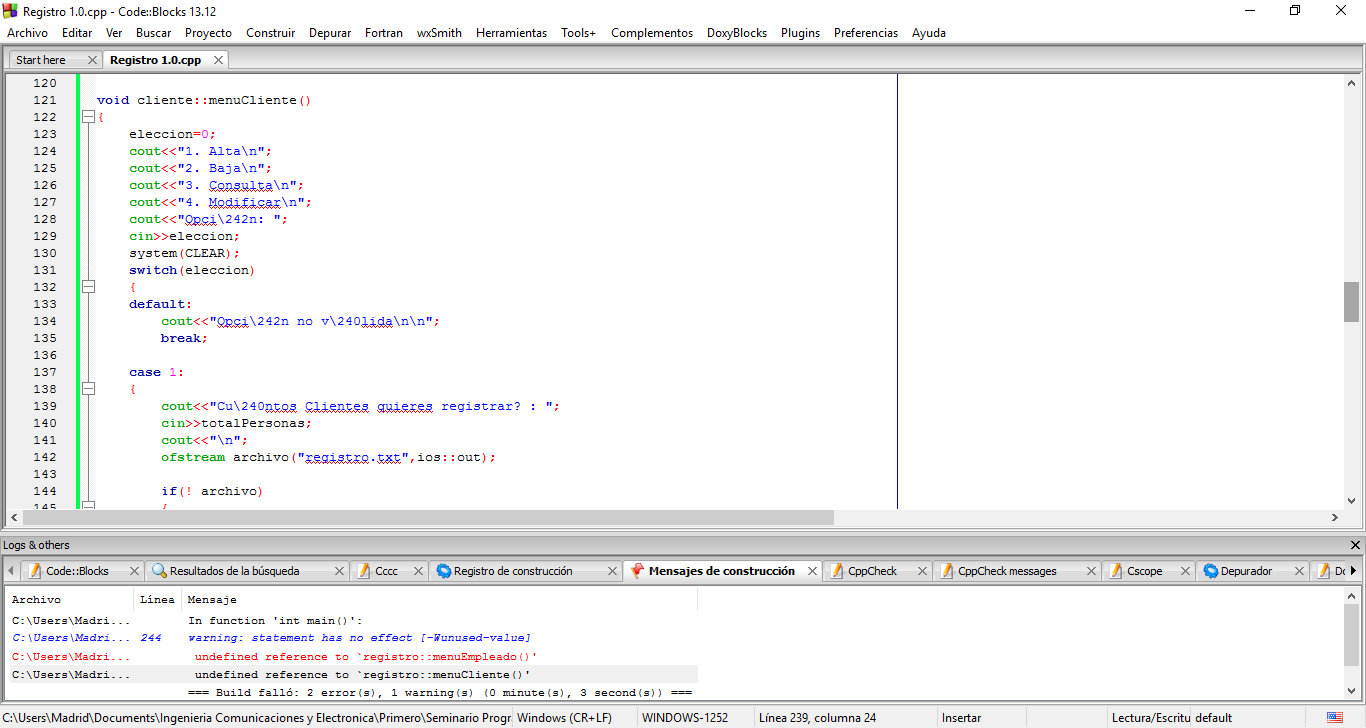1366x728 pixels.
Task: Click the Code::Blocks app icon in title bar
Action: pos(11,10)
